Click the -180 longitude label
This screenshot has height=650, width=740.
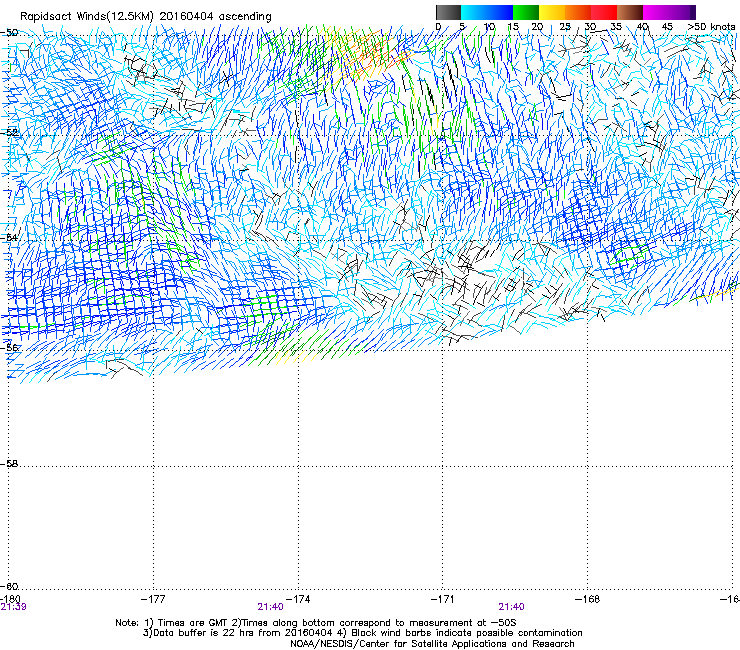[10, 599]
